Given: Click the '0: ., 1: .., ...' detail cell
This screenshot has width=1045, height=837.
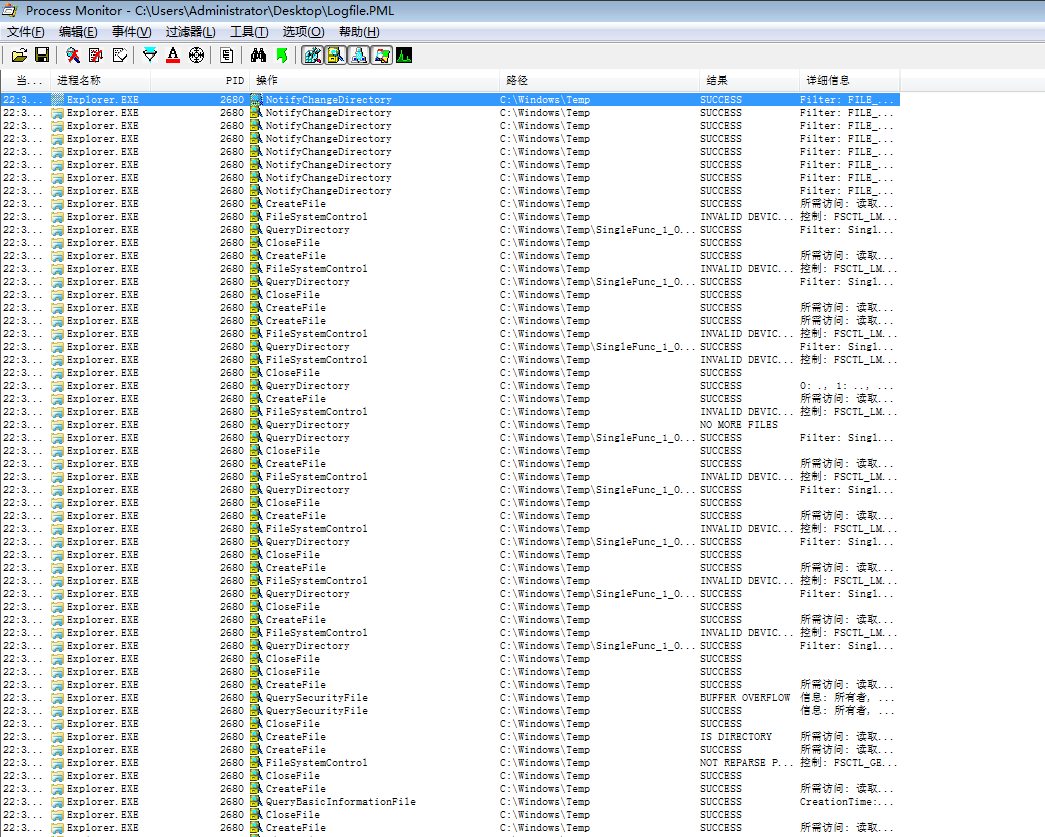Looking at the screenshot, I should (846, 386).
